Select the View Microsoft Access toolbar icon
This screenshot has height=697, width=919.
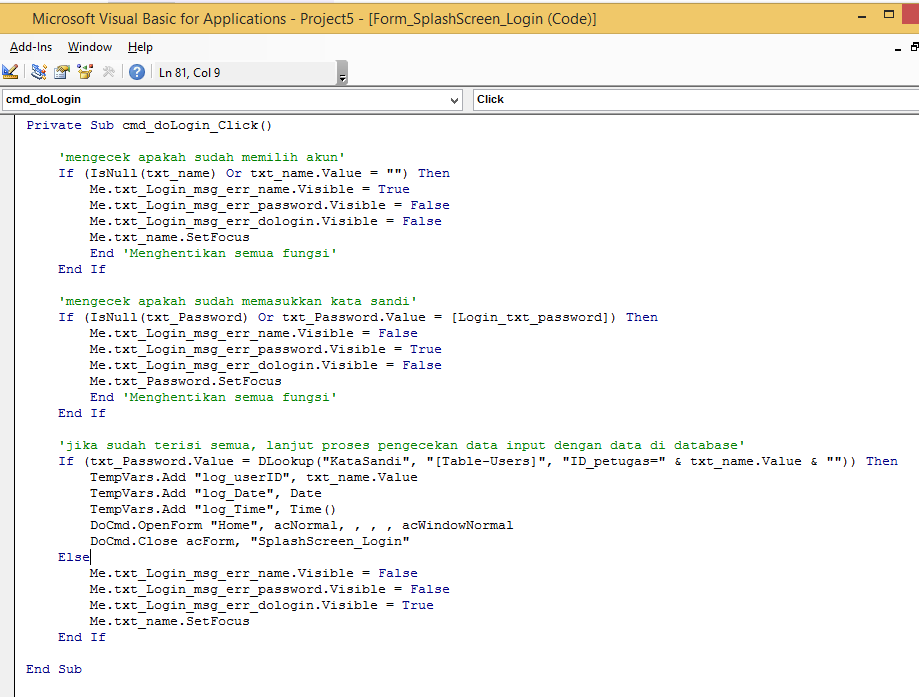coord(10,71)
